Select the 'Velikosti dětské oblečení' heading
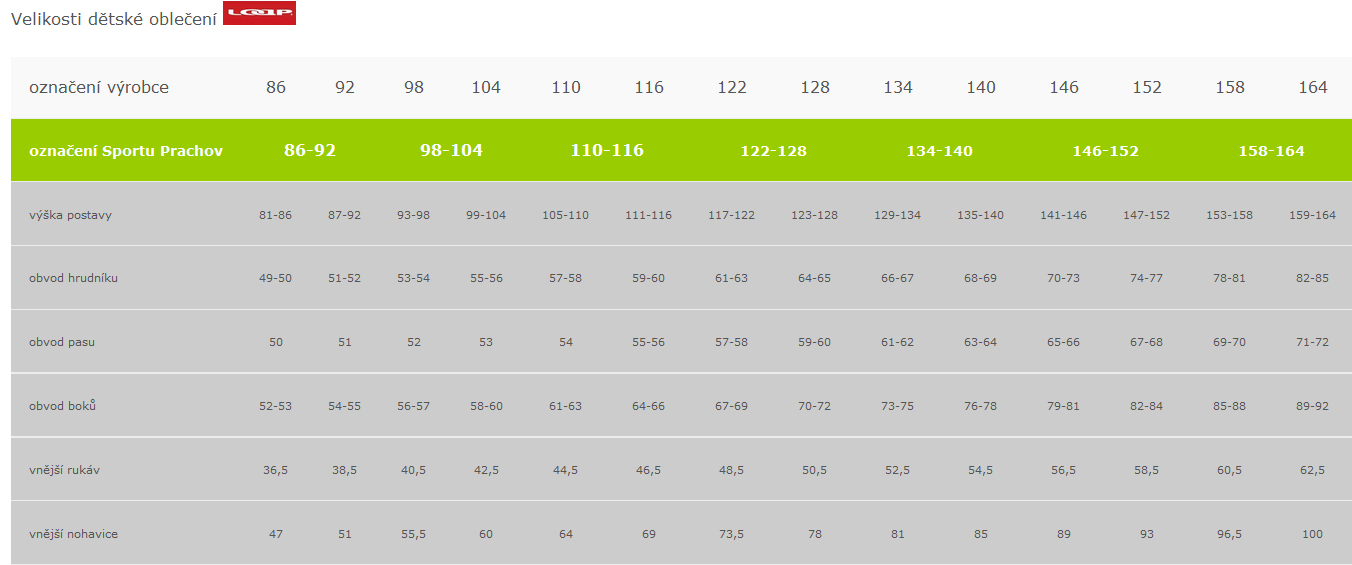Viewport: 1352px width, 565px height. click(x=114, y=18)
